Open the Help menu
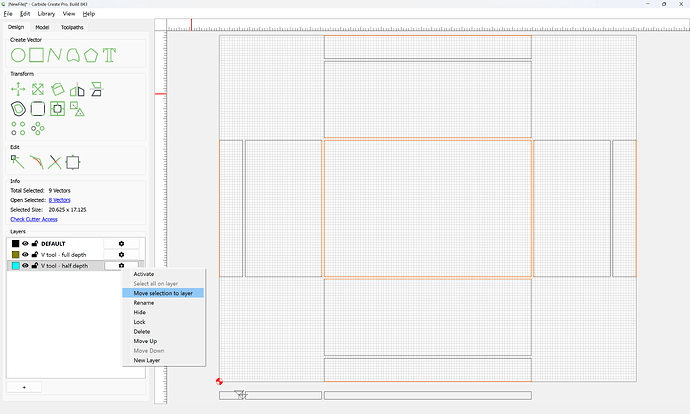Viewport: 690px width, 414px height. tap(88, 14)
